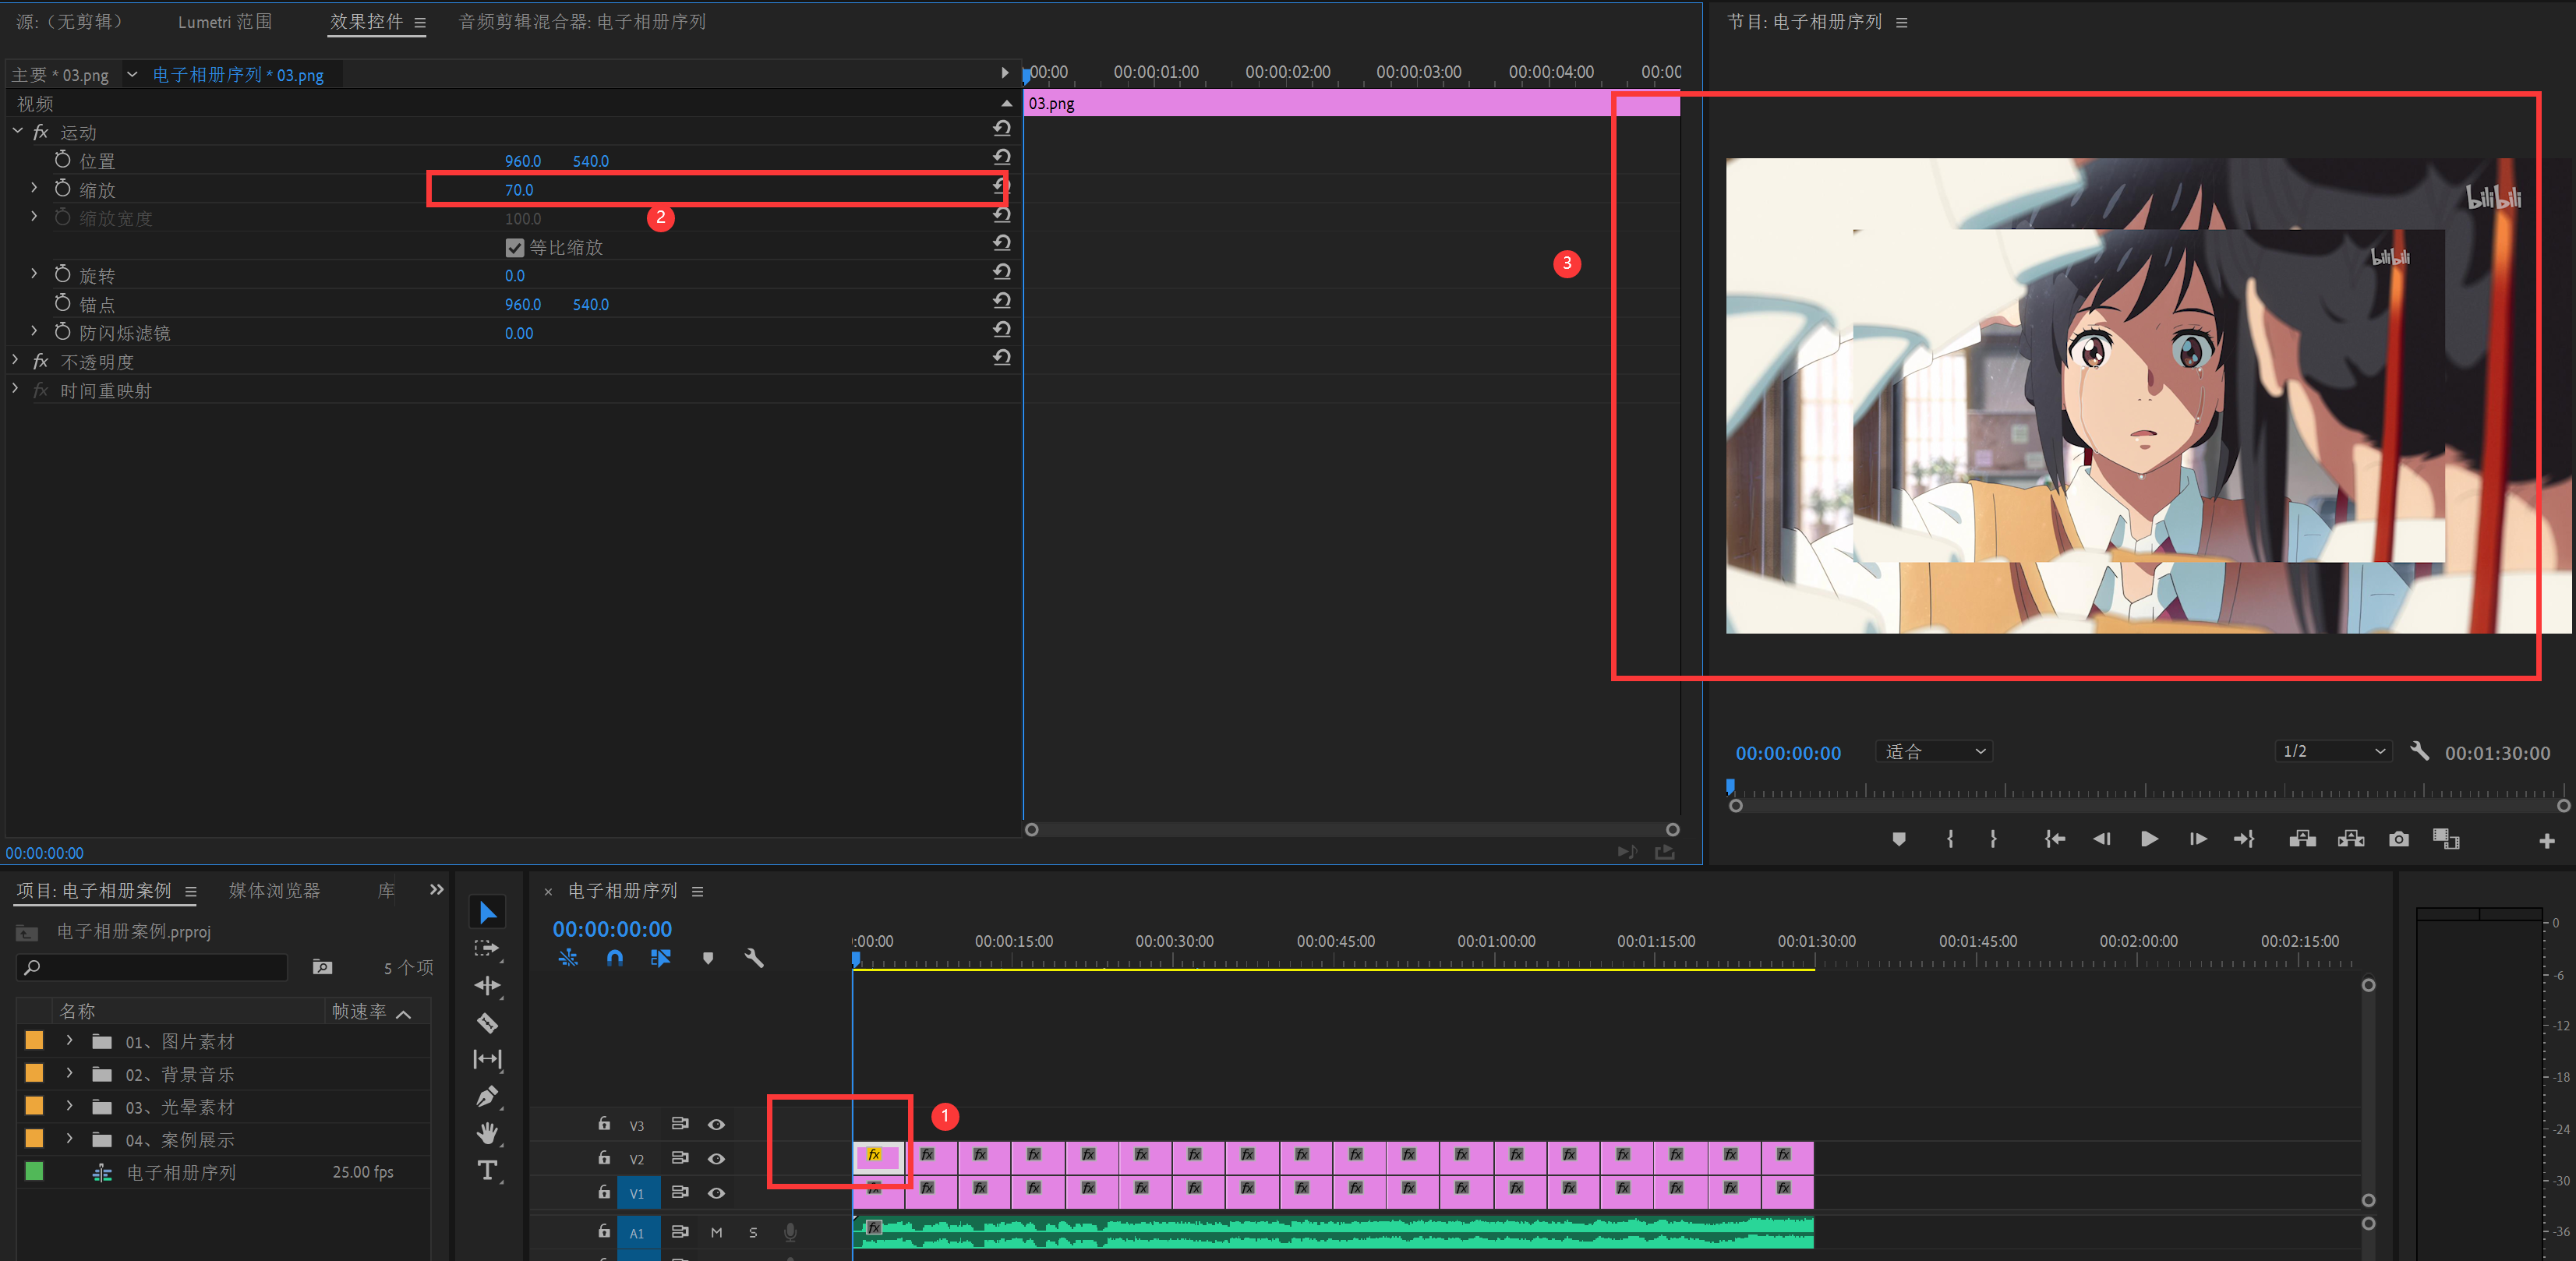Export frame with camera icon
The width and height of the screenshot is (2576, 1261).
click(2399, 839)
